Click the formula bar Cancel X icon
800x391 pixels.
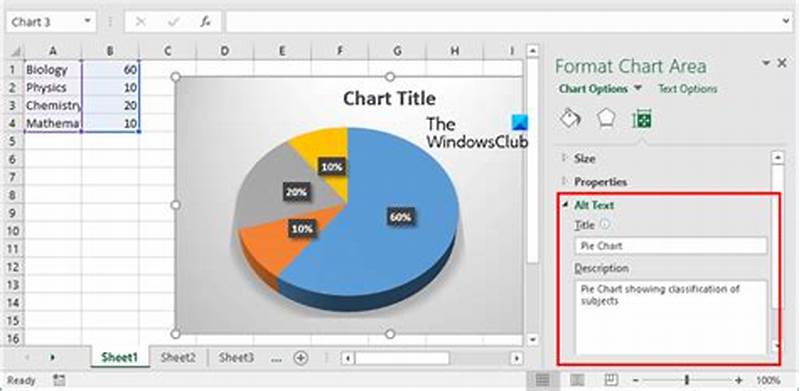pos(140,21)
